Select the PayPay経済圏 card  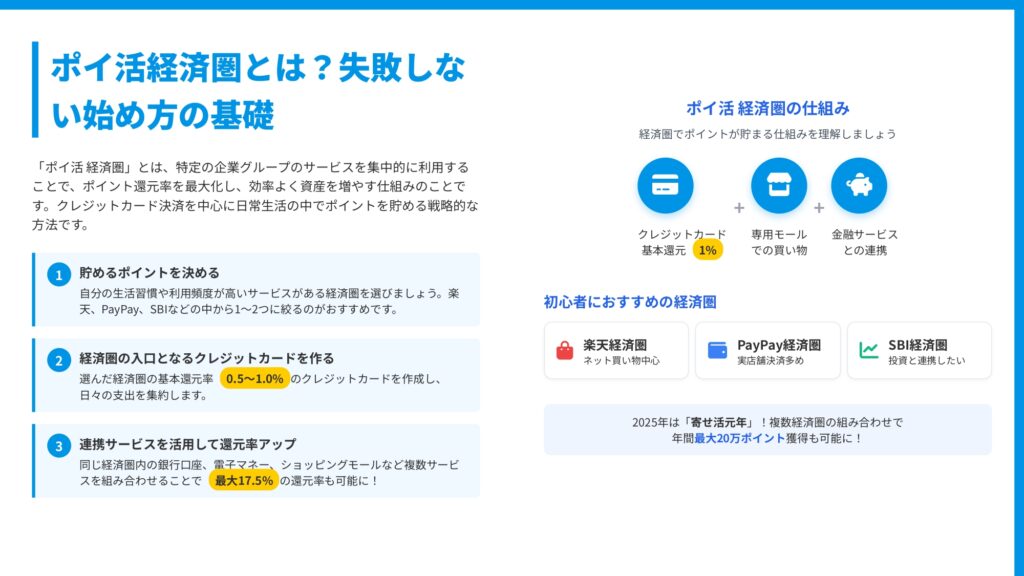pyautogui.click(x=768, y=350)
